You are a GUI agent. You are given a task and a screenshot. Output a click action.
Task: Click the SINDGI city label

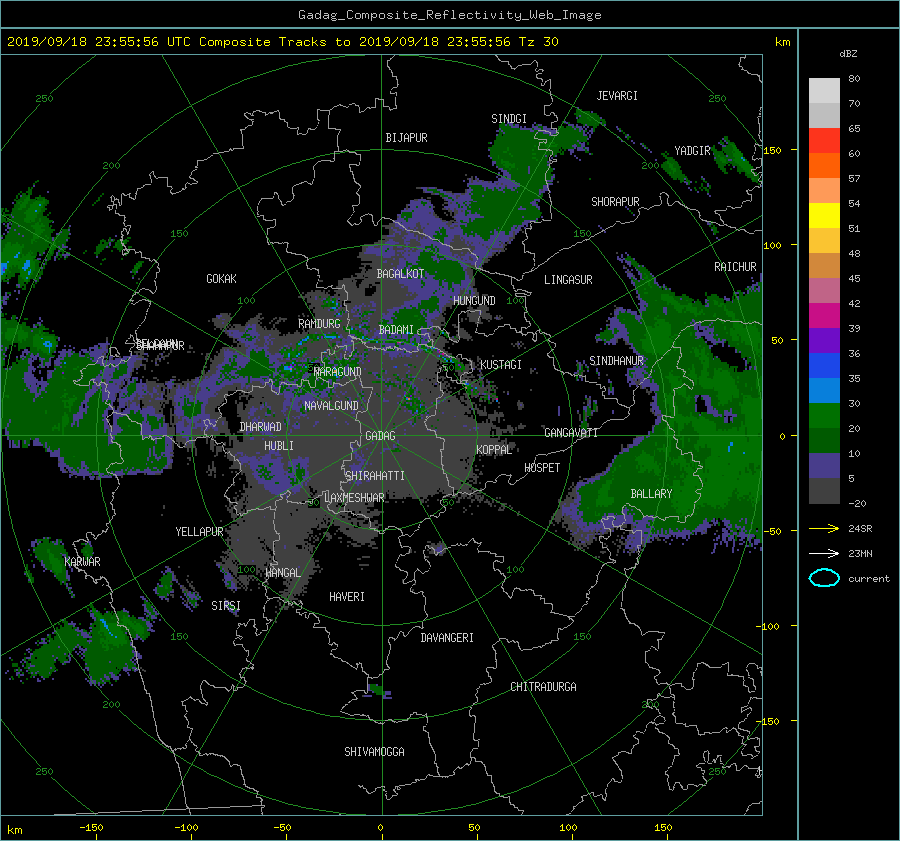(509, 119)
